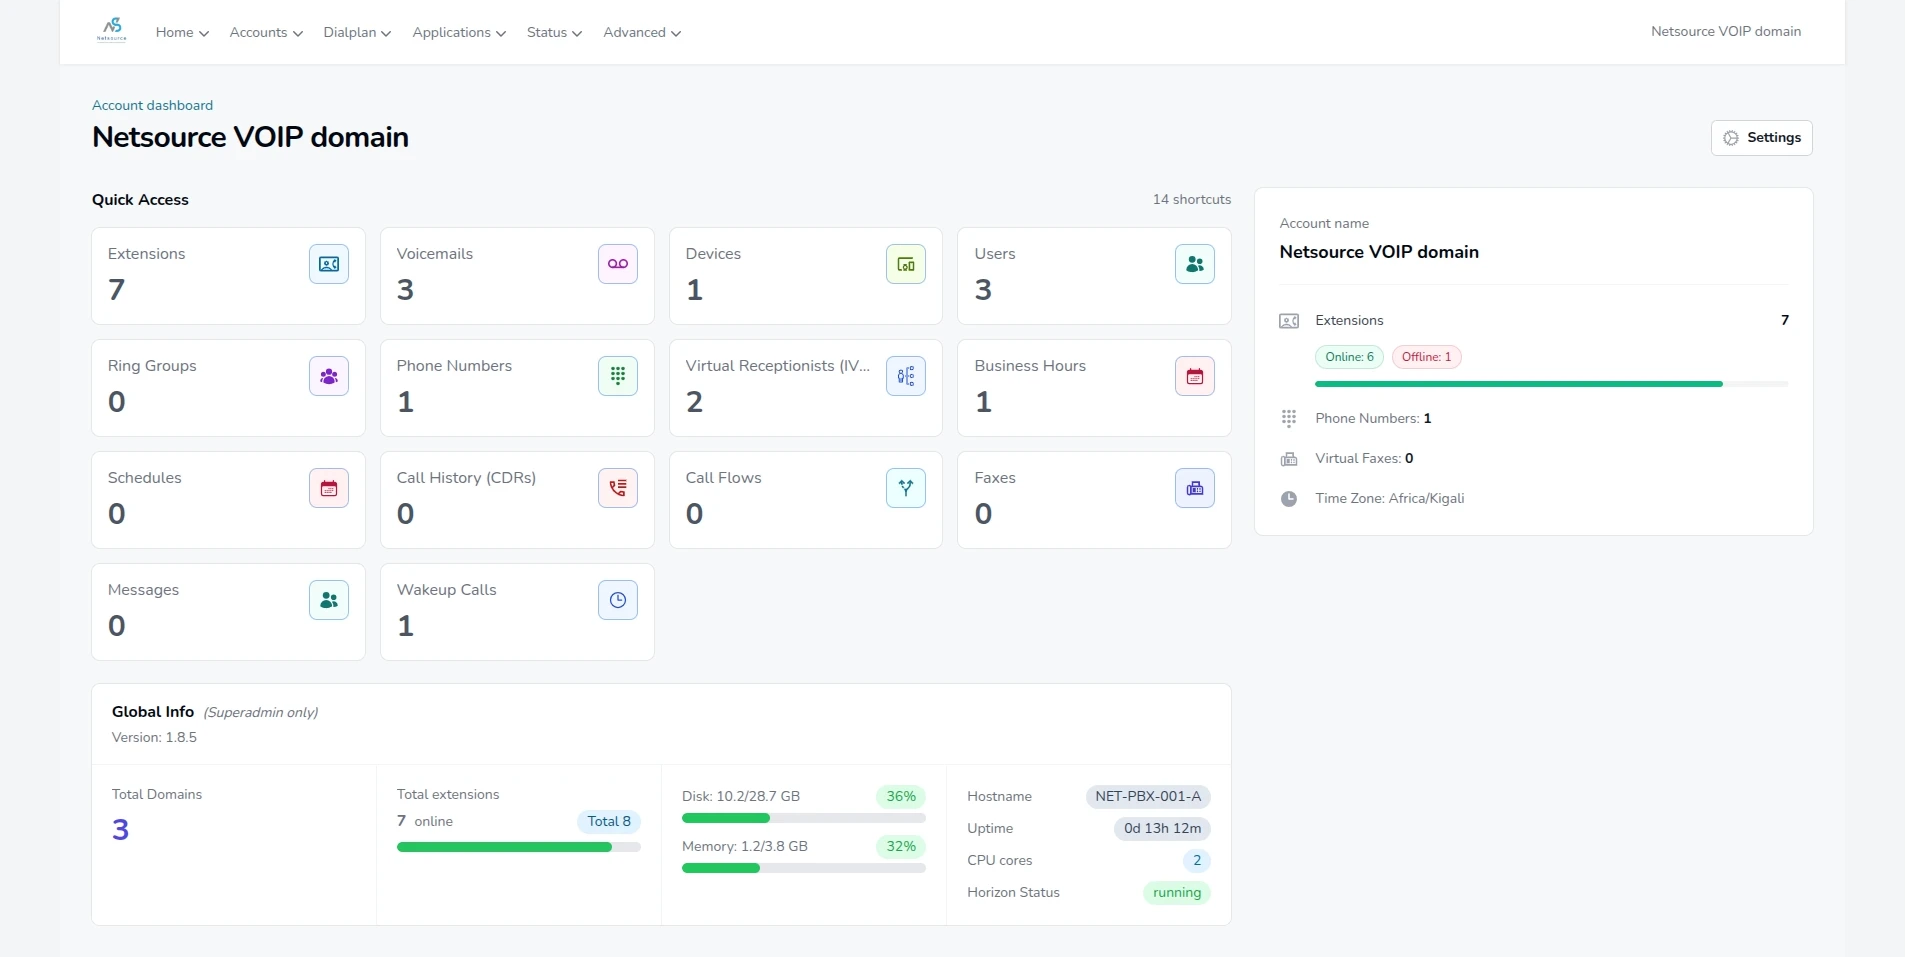Viewport: 1905px width, 957px height.
Task: Click the Global Info heading
Action: tap(153, 712)
